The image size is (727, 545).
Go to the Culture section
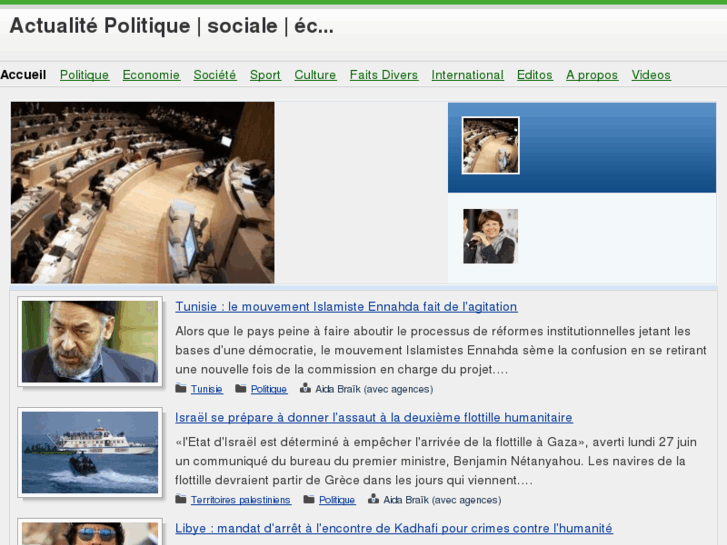[x=315, y=75]
